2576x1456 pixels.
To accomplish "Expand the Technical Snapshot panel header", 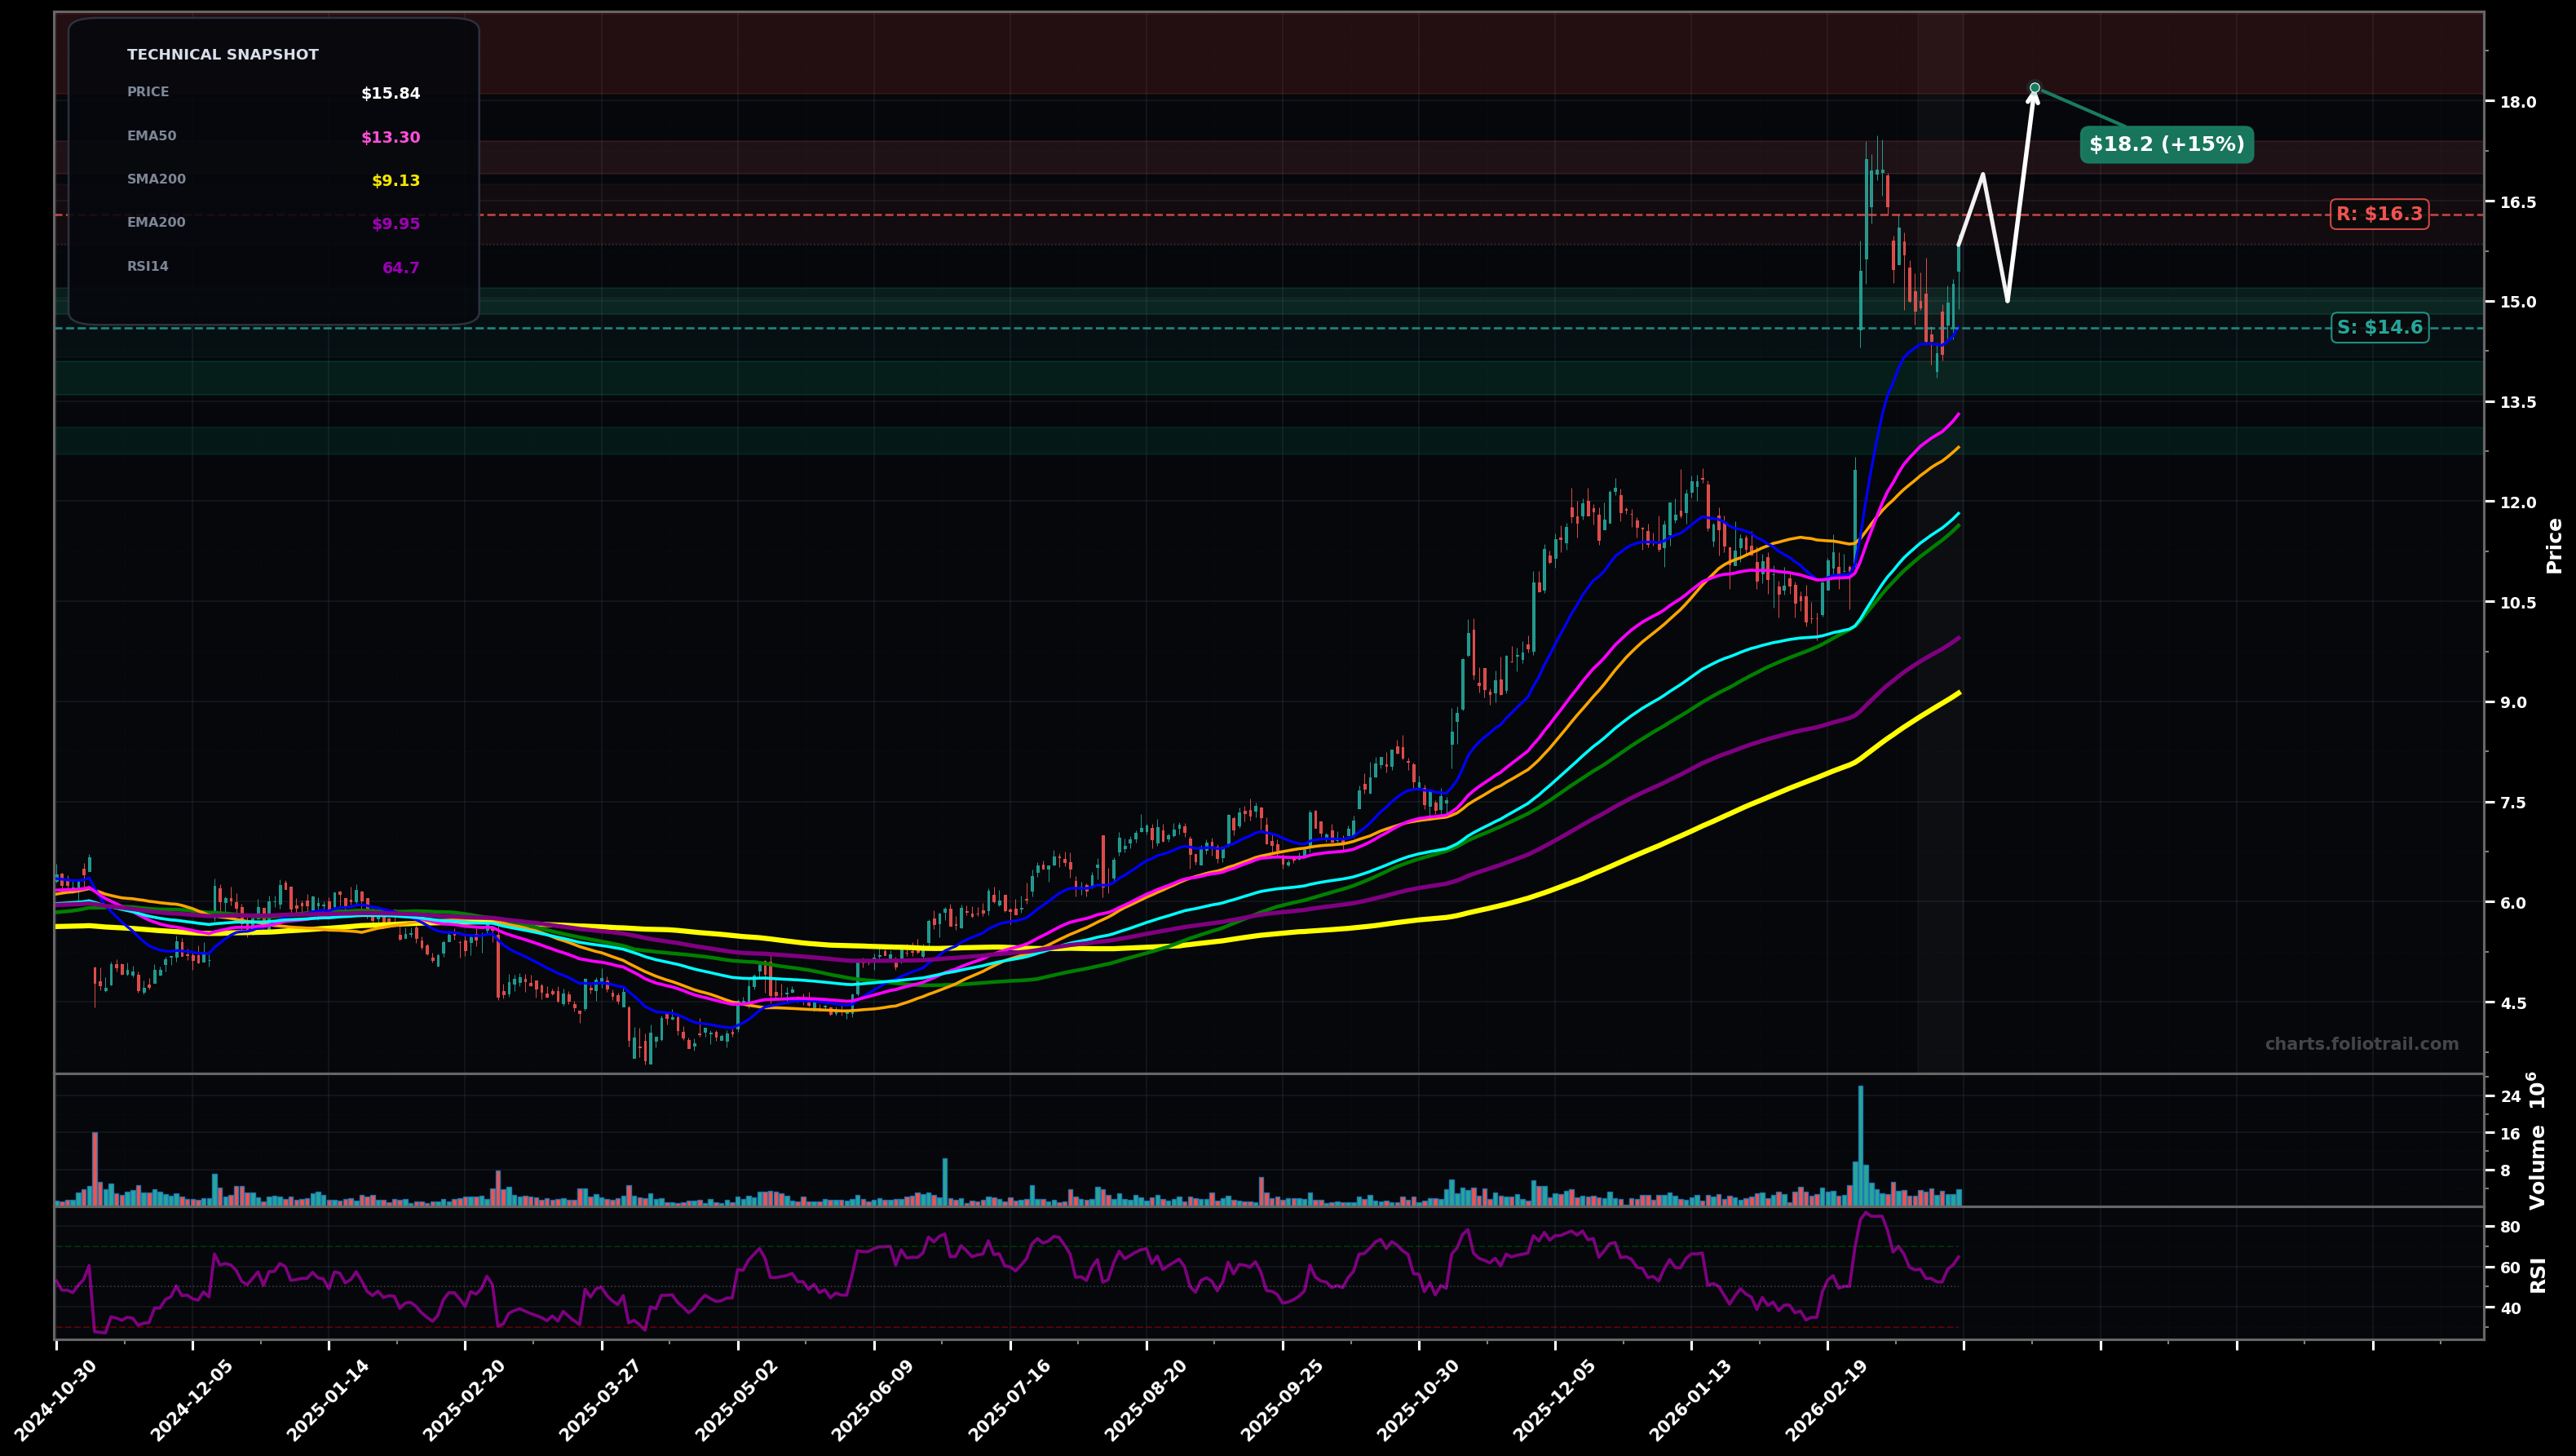I will [x=222, y=54].
